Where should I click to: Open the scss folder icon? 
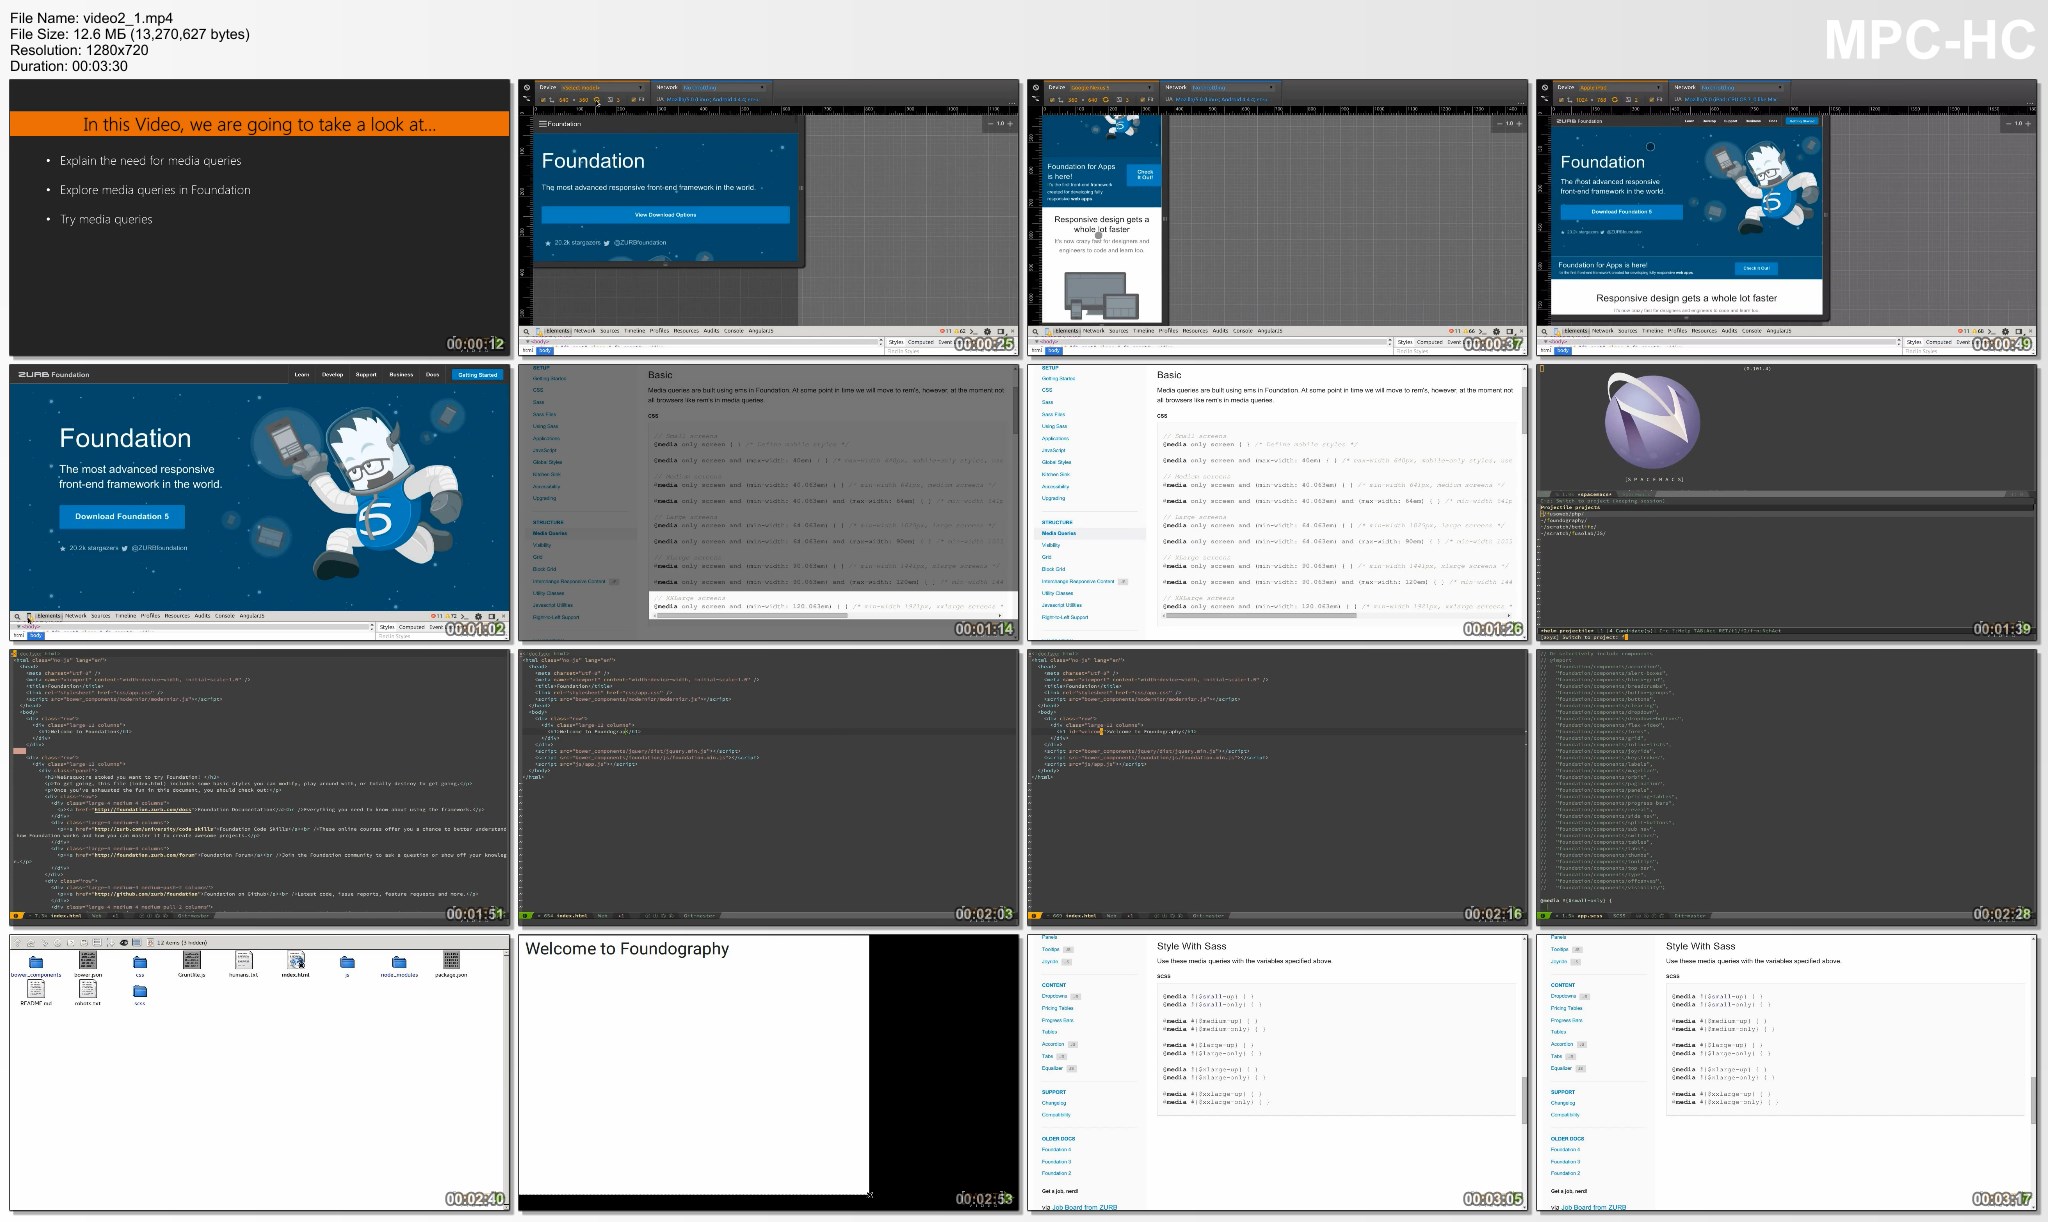coord(140,990)
